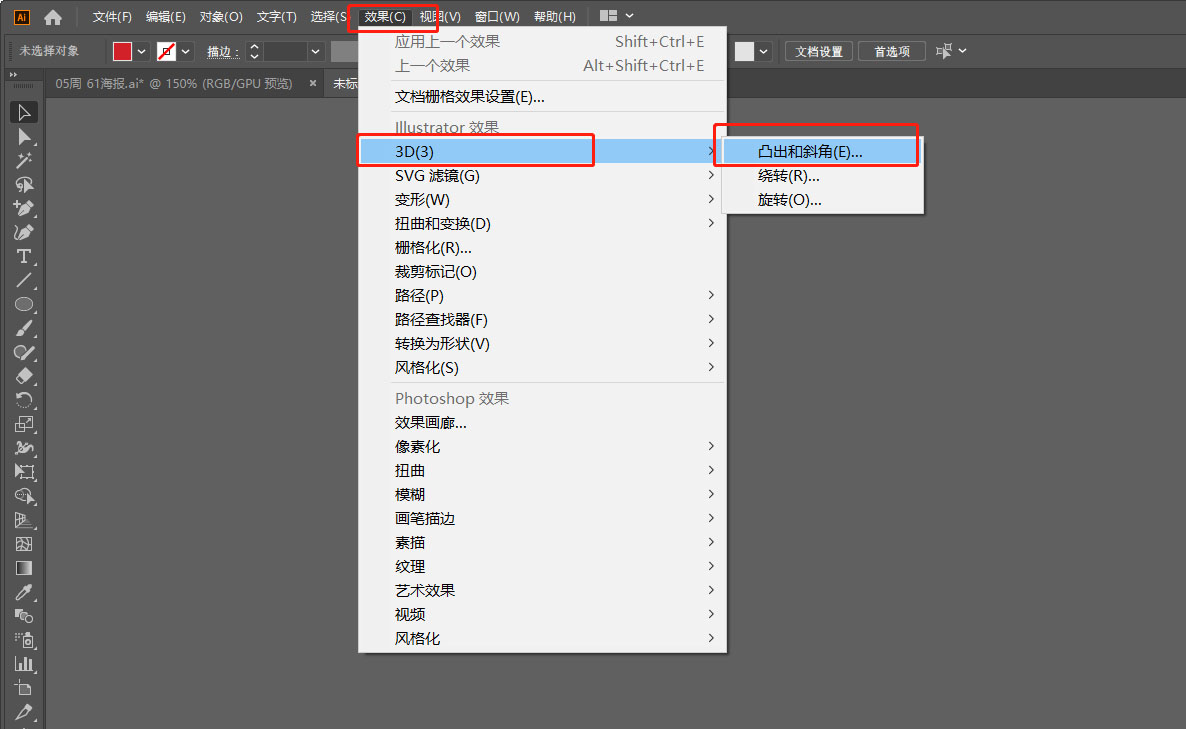The image size is (1186, 729).
Task: Open the 帮助(H) menu
Action: (554, 17)
